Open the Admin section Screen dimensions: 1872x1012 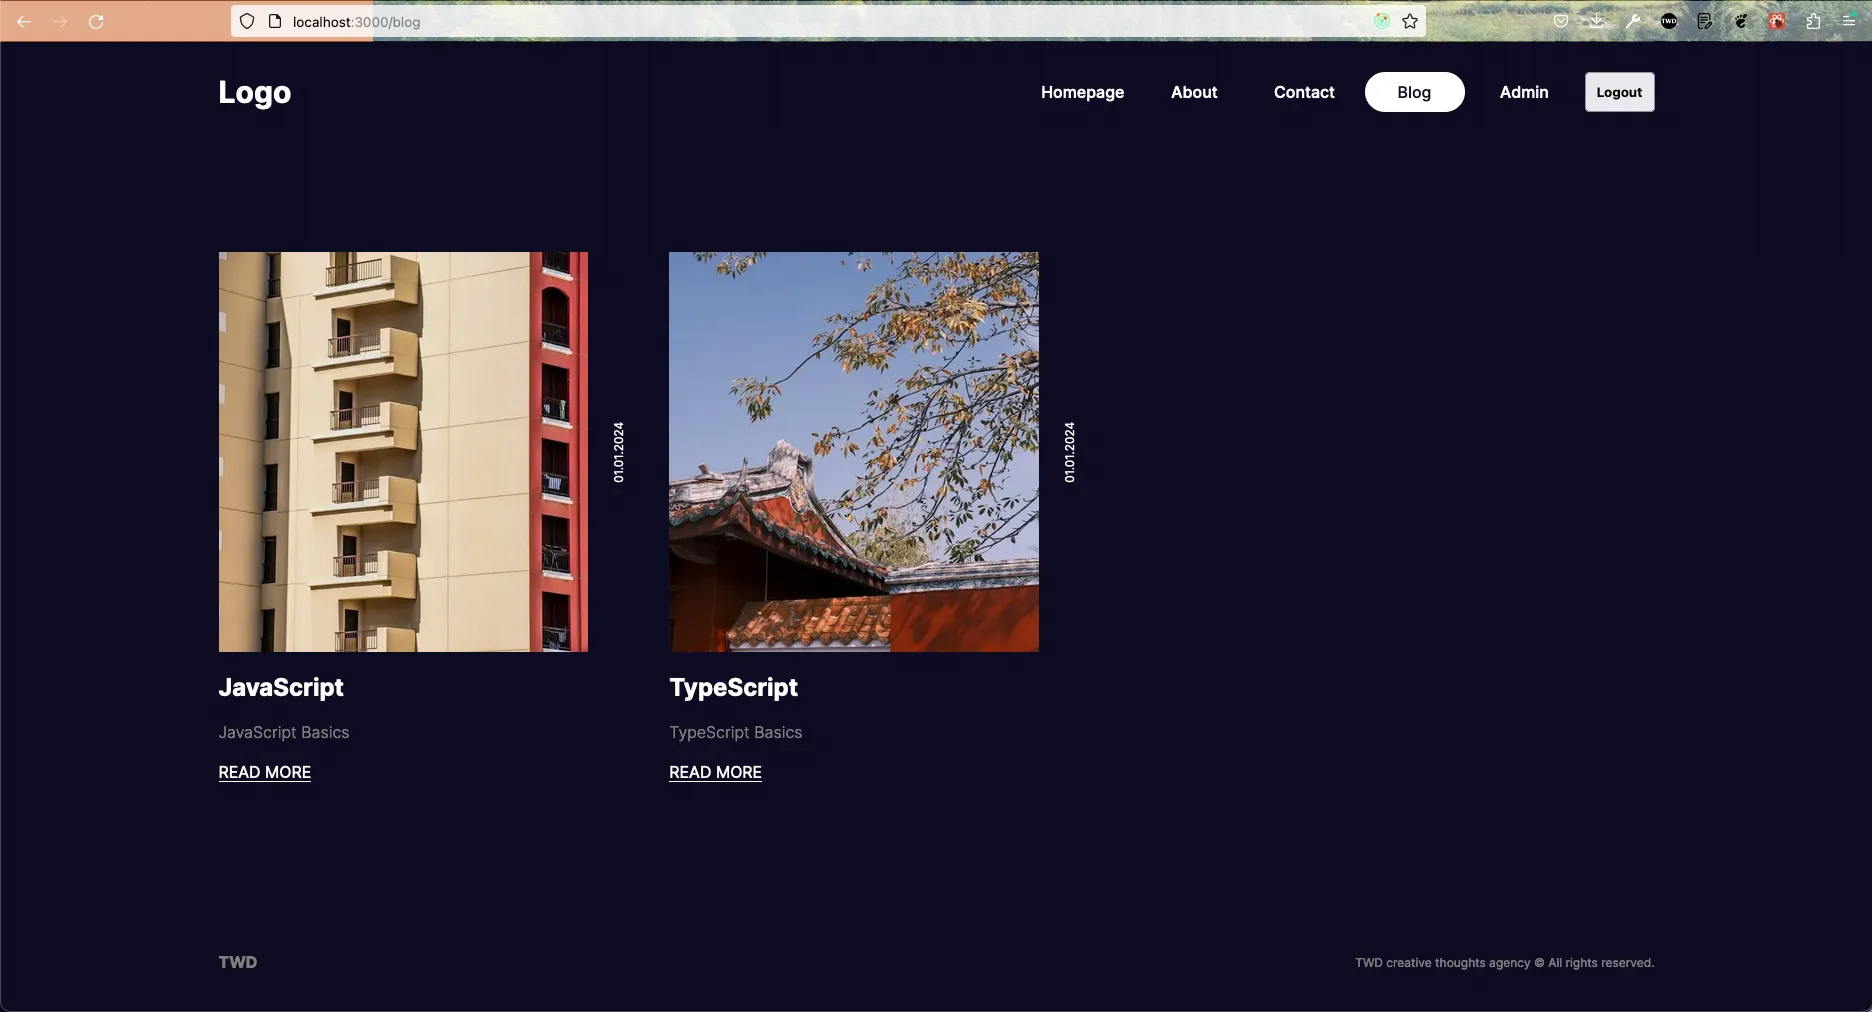pyautogui.click(x=1524, y=92)
